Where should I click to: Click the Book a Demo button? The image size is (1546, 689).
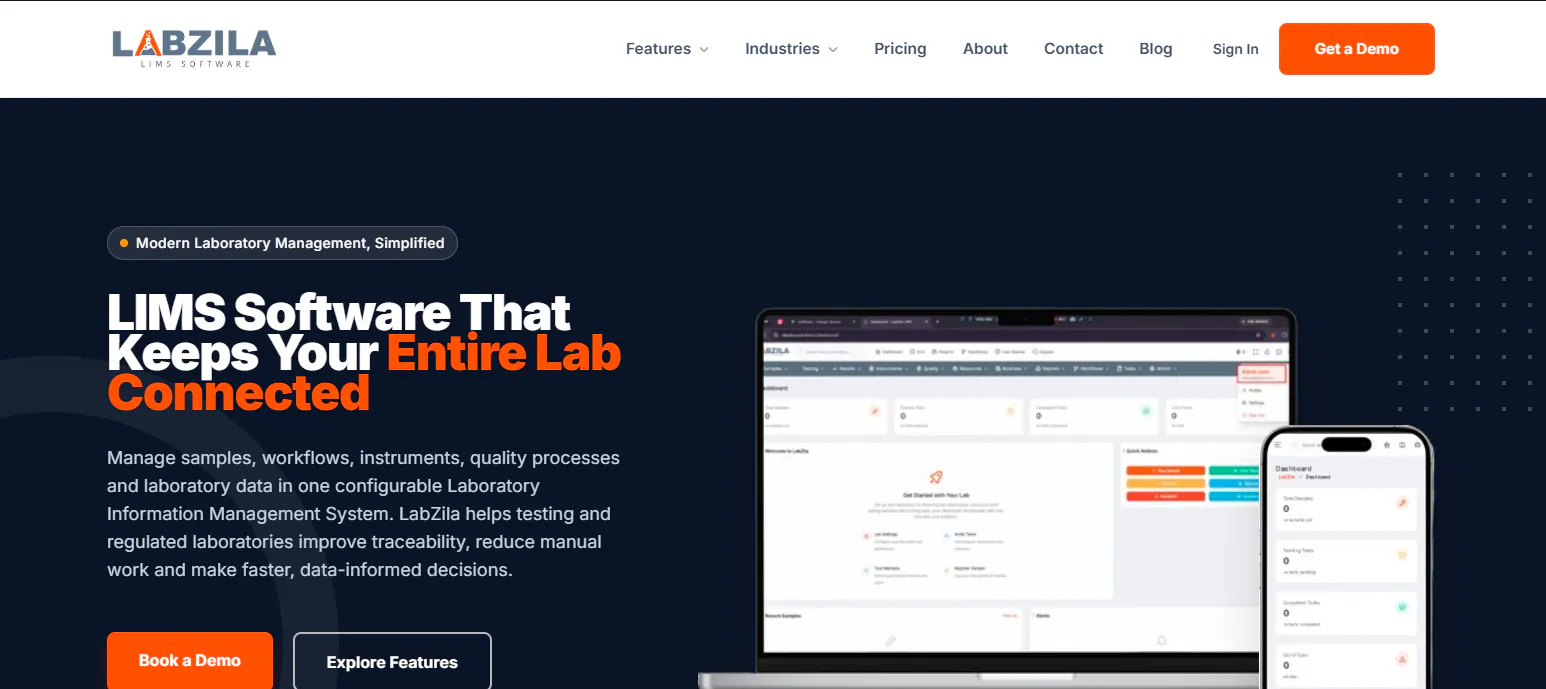190,660
